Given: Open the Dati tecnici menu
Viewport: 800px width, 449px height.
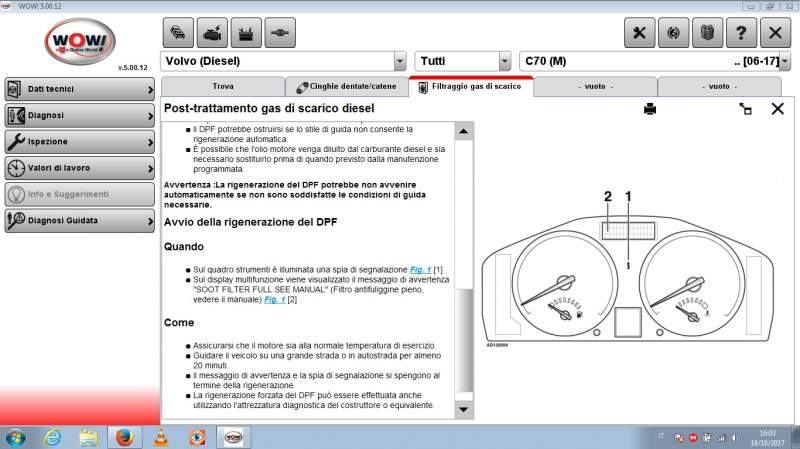Looking at the screenshot, I should coord(80,89).
